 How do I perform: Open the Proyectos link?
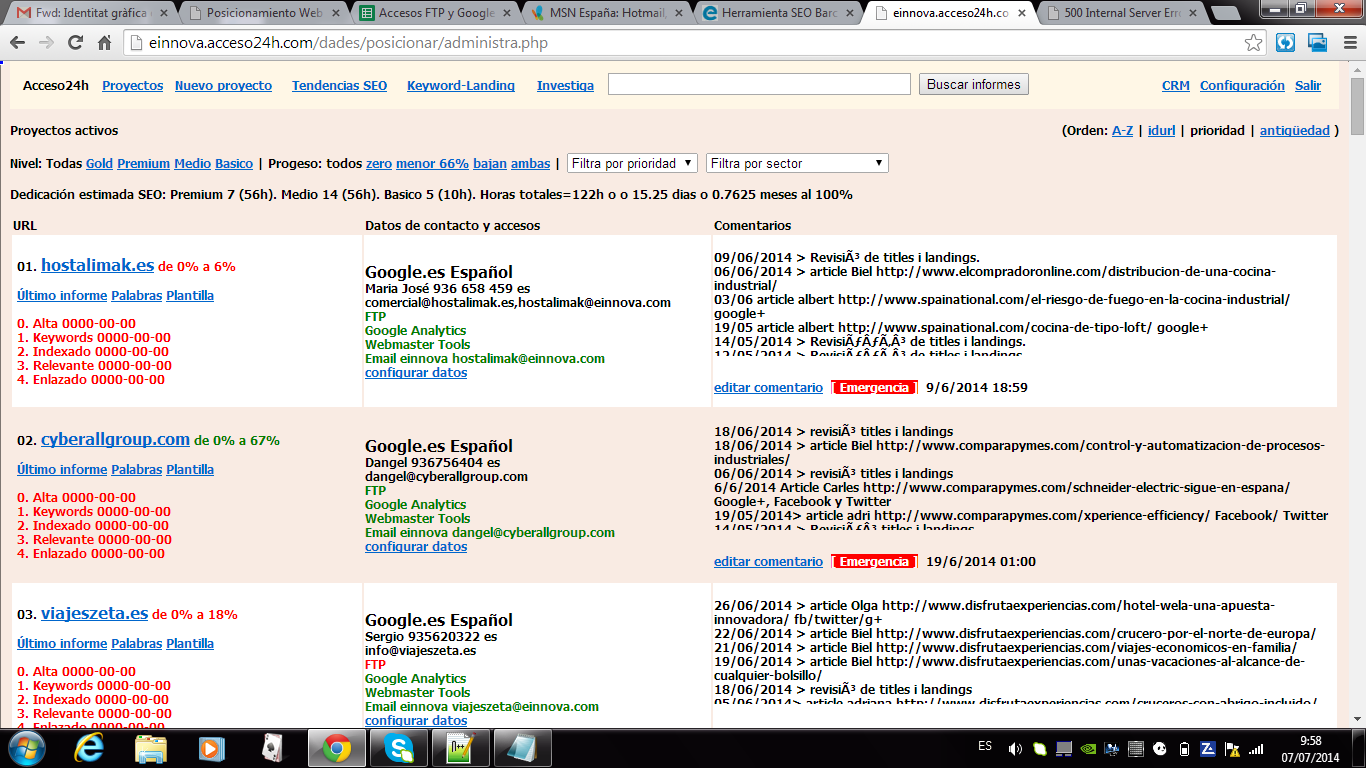(132, 86)
